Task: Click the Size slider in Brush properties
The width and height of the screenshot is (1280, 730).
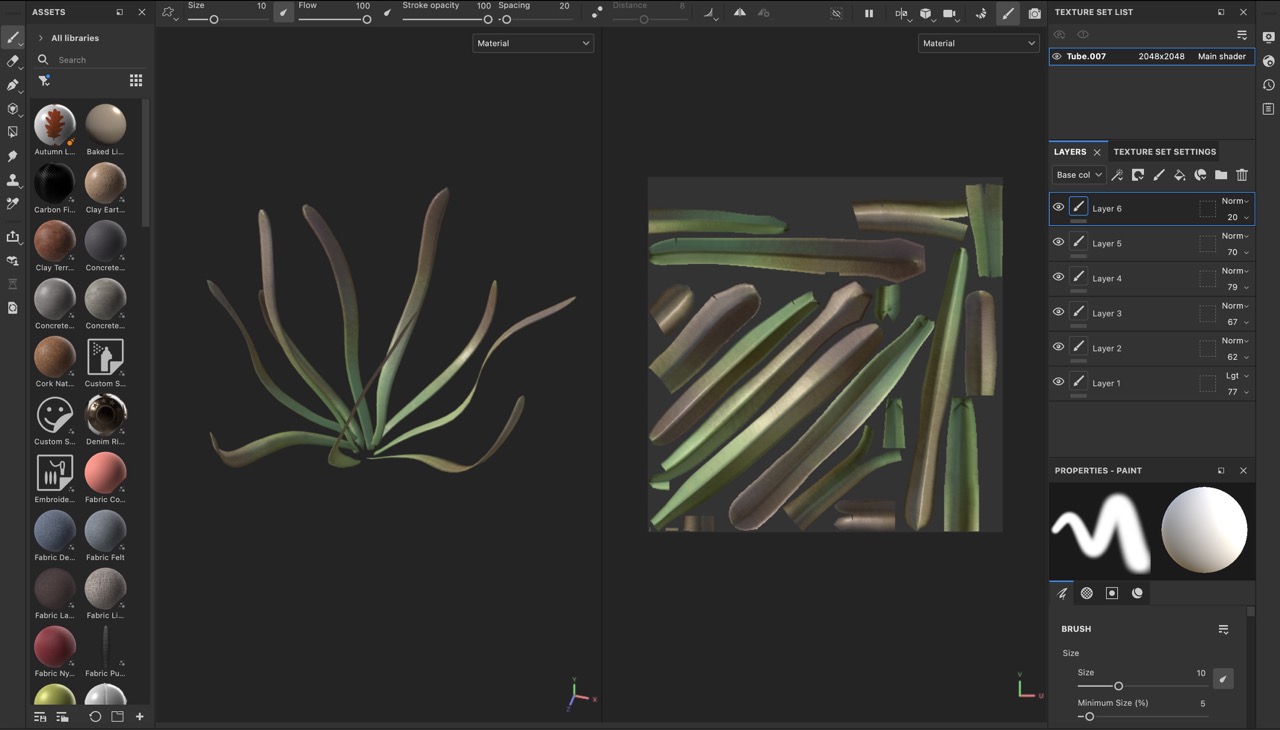Action: pyautogui.click(x=1141, y=686)
